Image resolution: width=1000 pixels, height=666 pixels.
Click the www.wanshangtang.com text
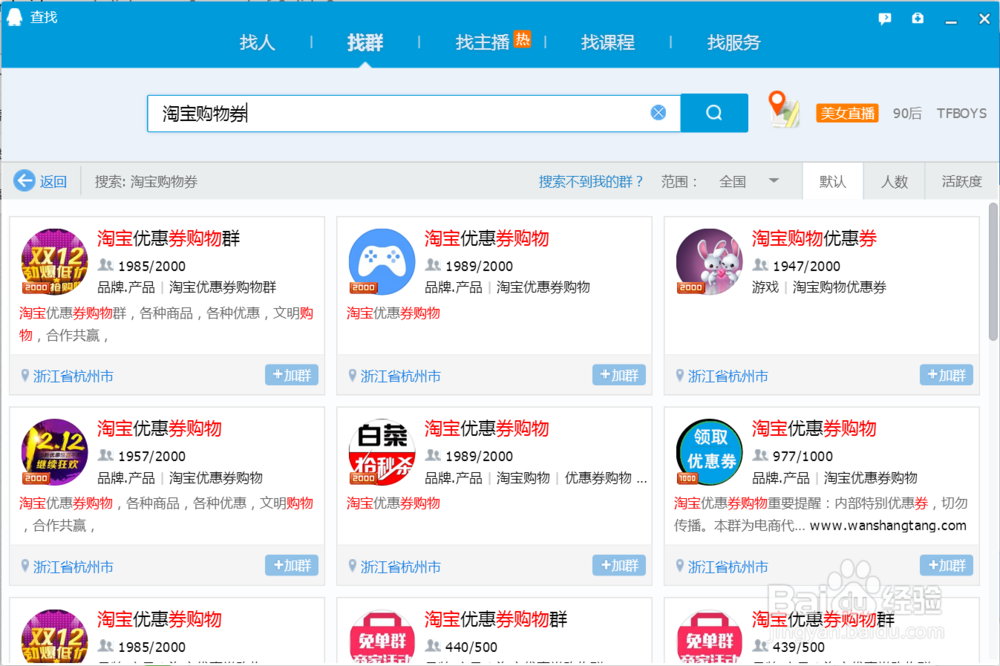888,525
